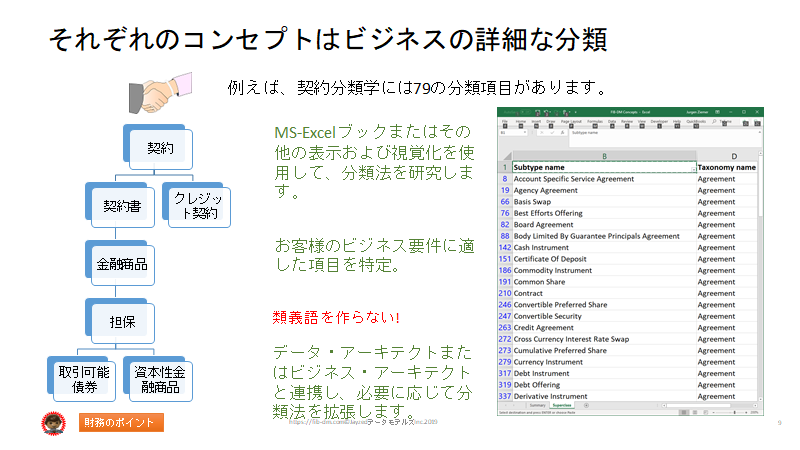Open Customize Quick Access Toolbar dropdown
The image size is (800, 450).
[x=576, y=112]
